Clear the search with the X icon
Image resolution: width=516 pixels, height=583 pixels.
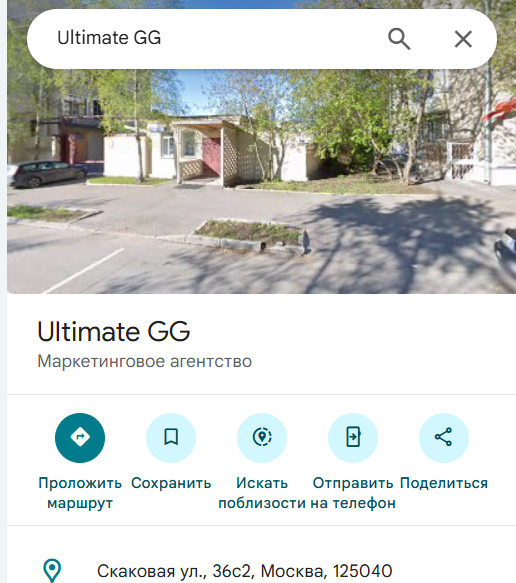coord(463,39)
